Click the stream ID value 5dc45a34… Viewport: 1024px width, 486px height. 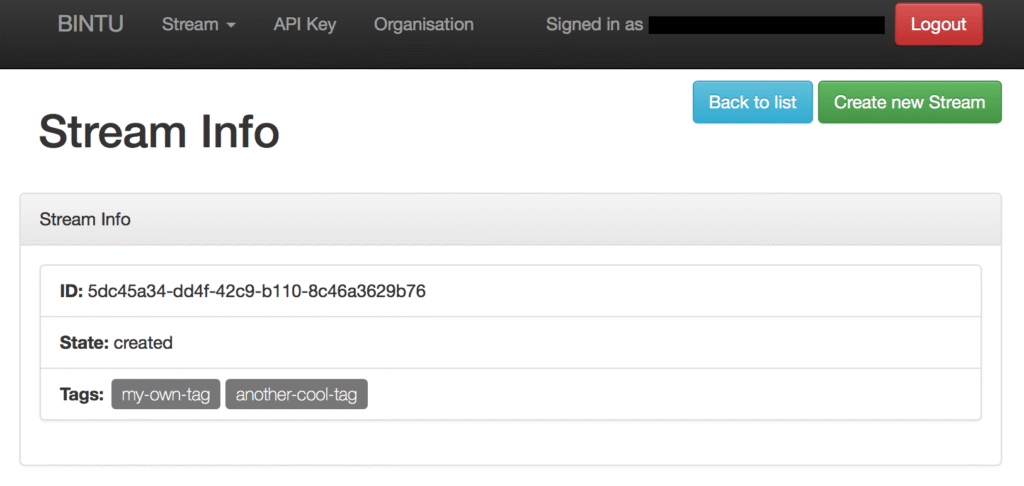click(x=257, y=291)
